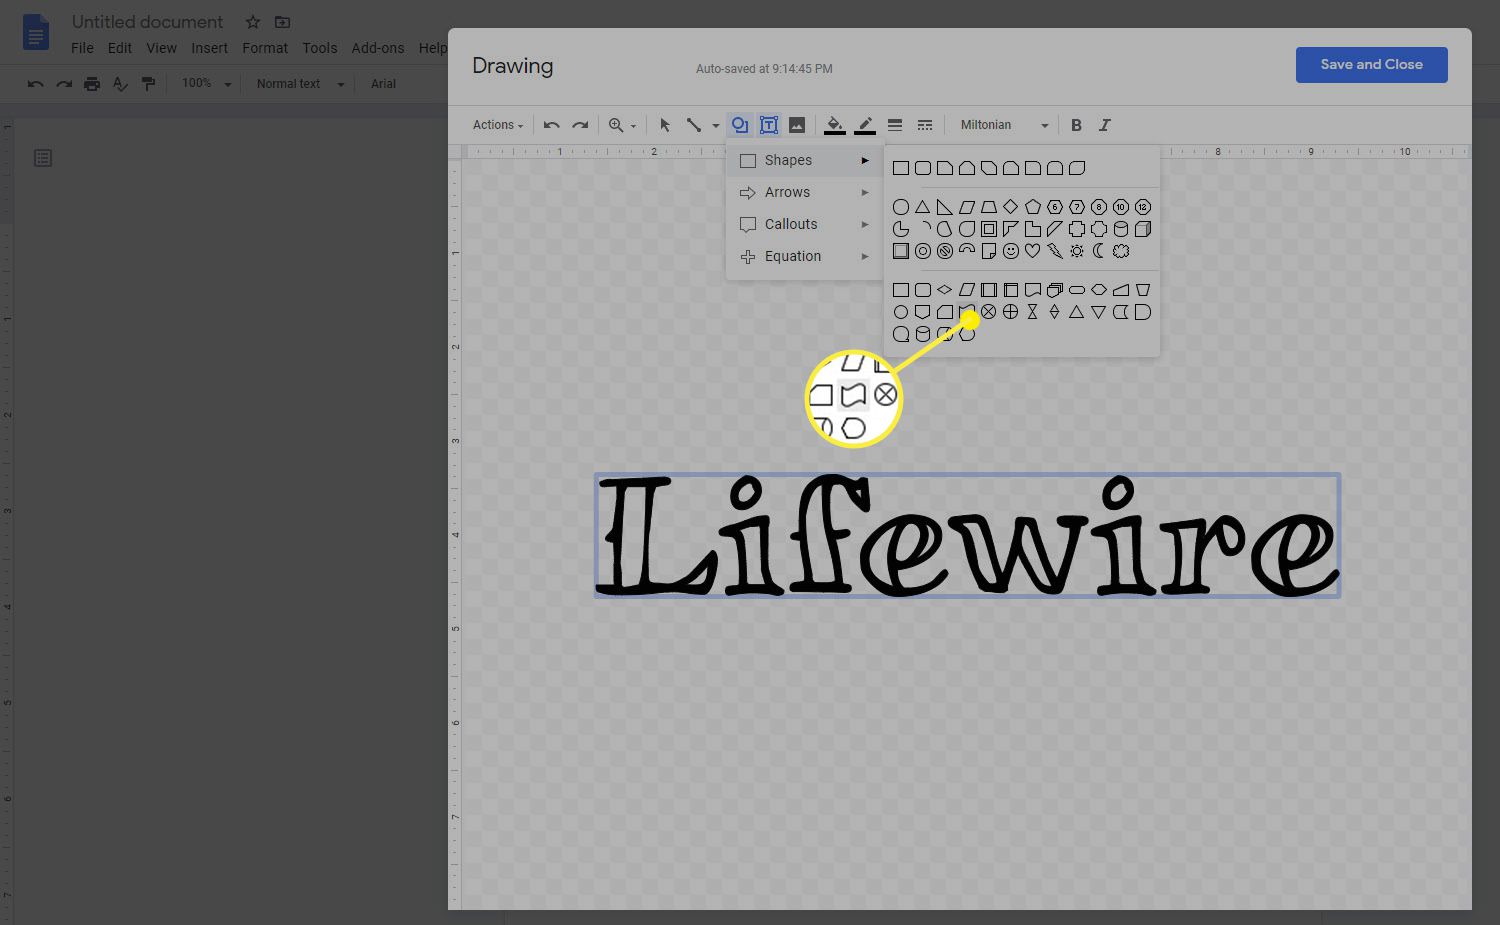Viewport: 1500px width, 925px height.
Task: Click the Paint format icon in Docs toolbar
Action: coord(148,84)
